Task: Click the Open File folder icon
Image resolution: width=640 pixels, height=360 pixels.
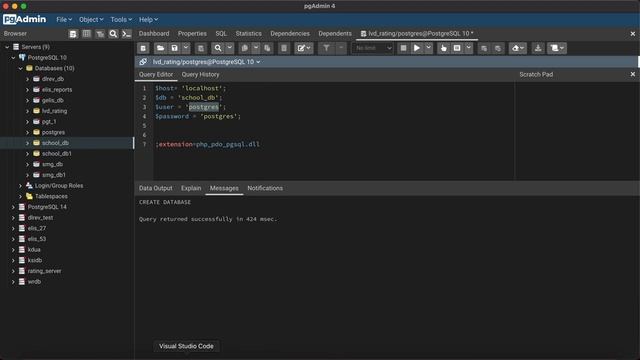Action: 160,48
